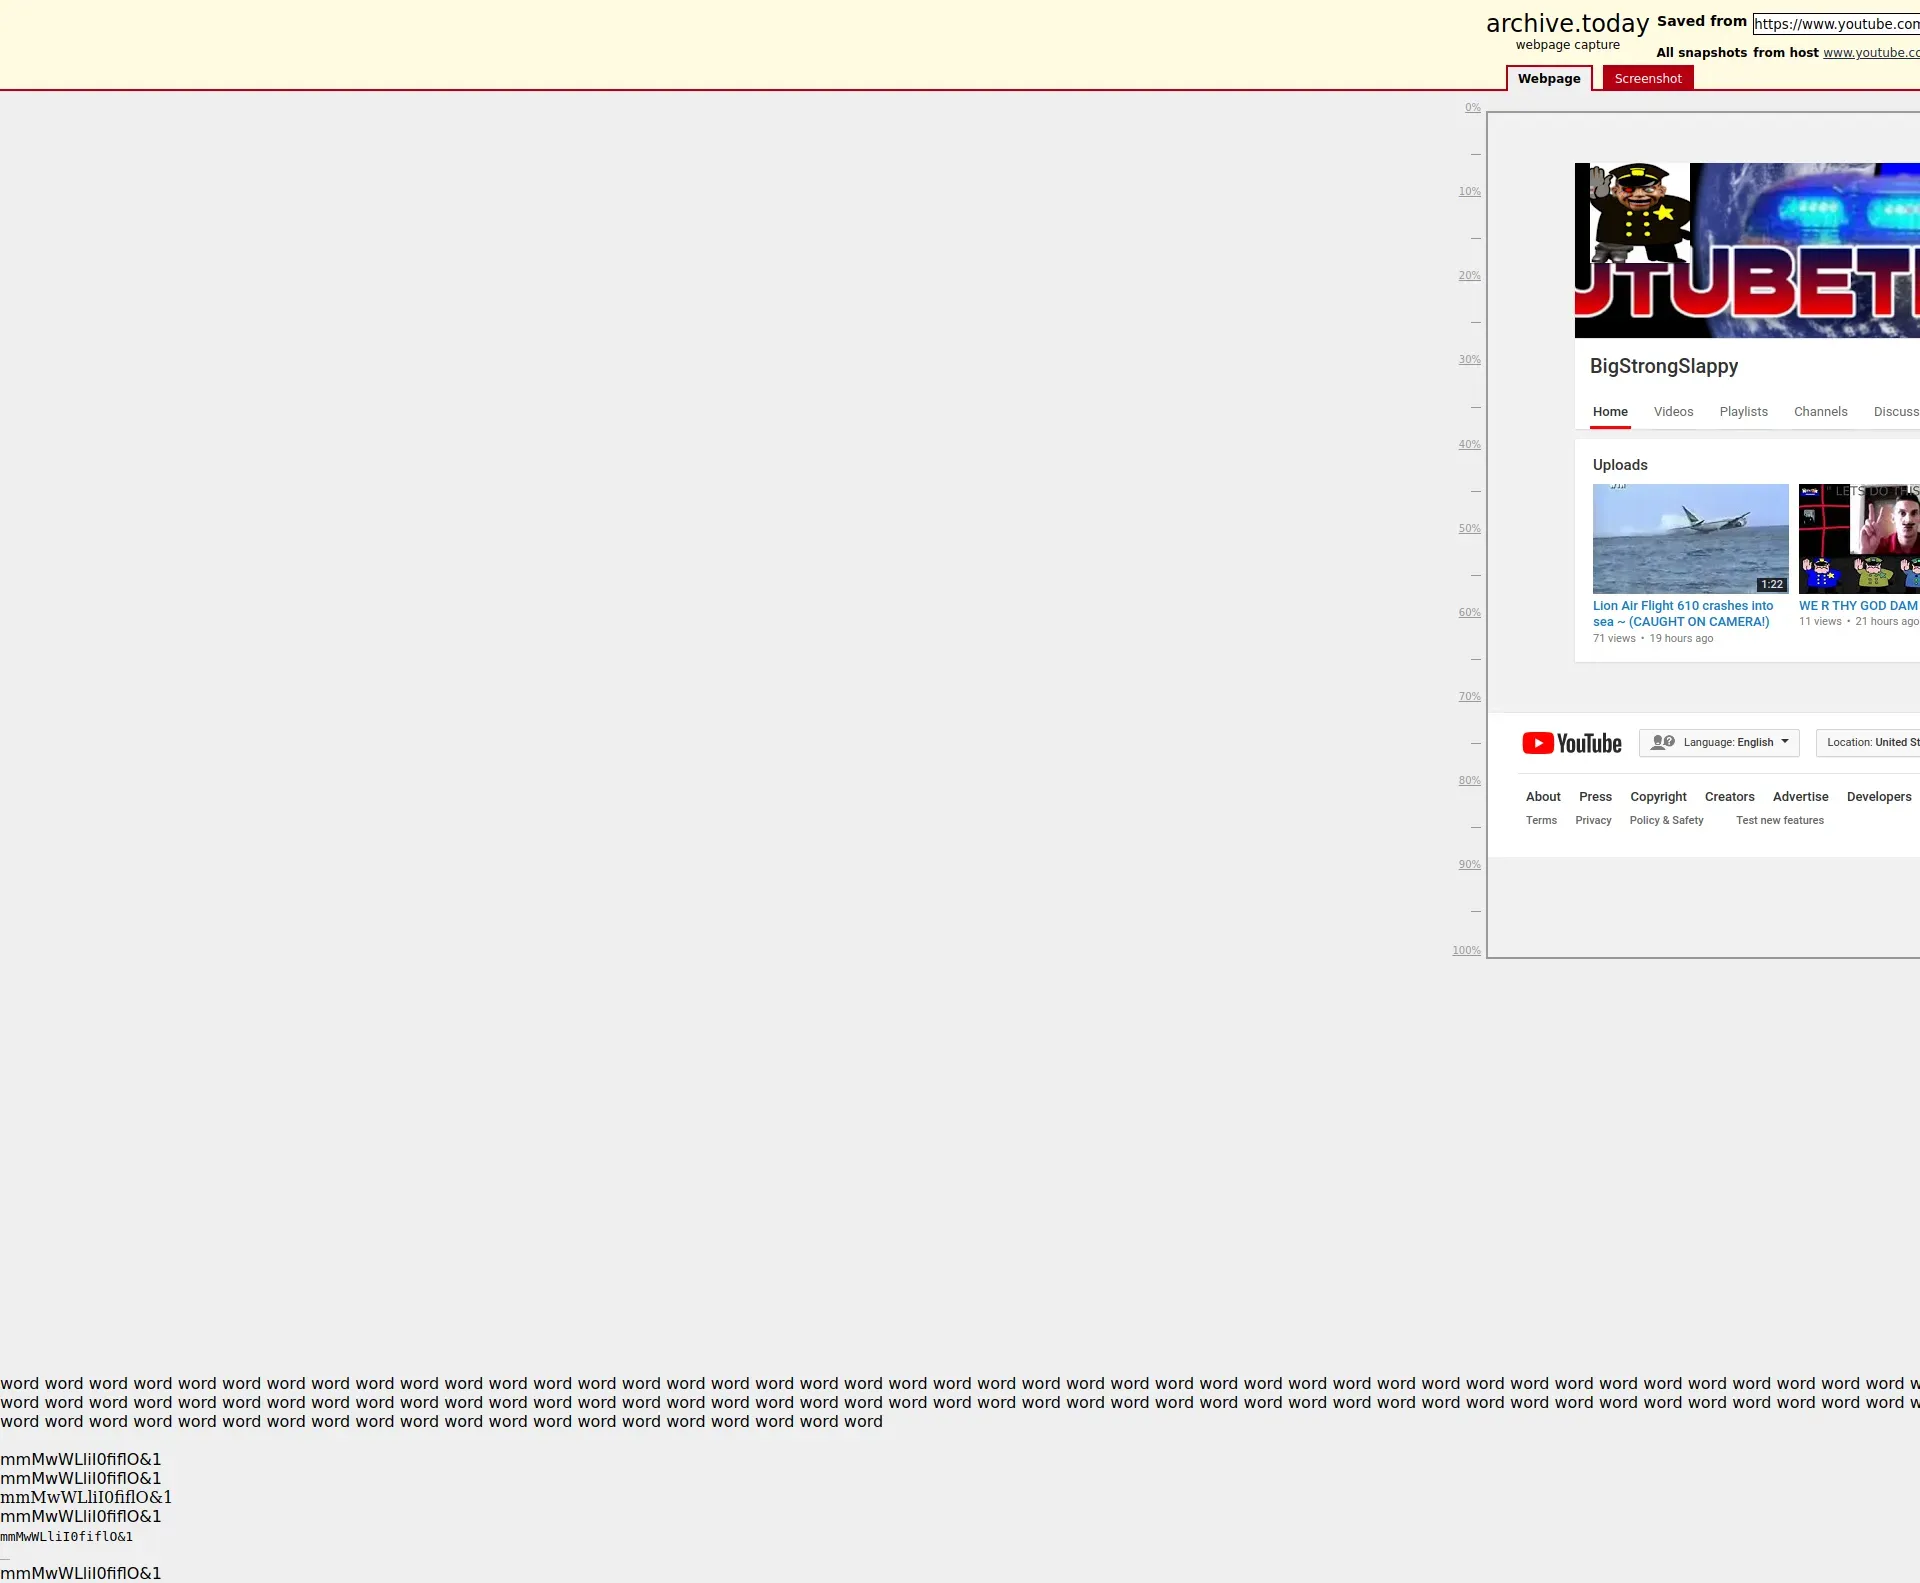Open the Playlists tab
The width and height of the screenshot is (1920, 1583).
[x=1743, y=412]
